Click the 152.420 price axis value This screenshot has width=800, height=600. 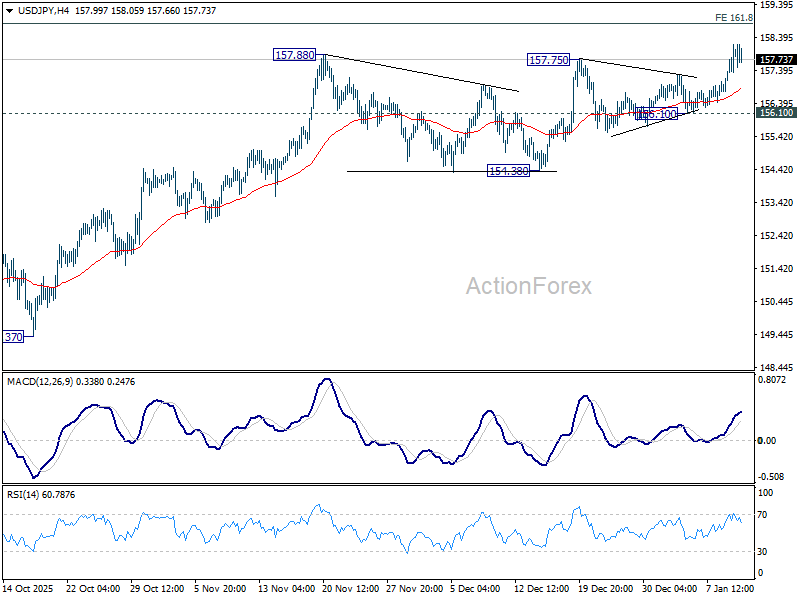(x=776, y=236)
